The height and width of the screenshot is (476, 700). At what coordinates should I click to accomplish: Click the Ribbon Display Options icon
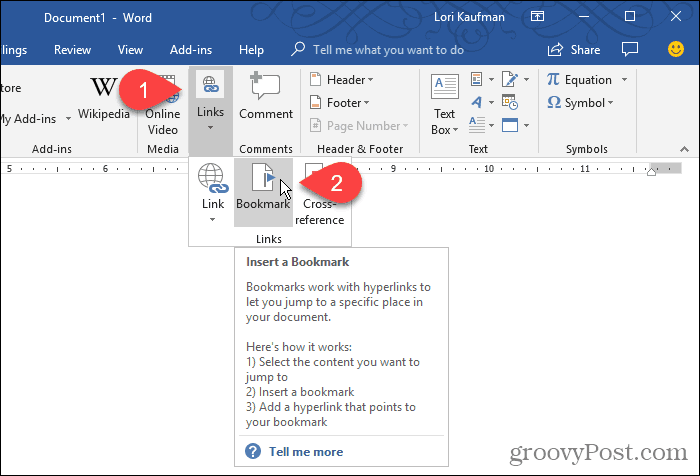point(537,17)
